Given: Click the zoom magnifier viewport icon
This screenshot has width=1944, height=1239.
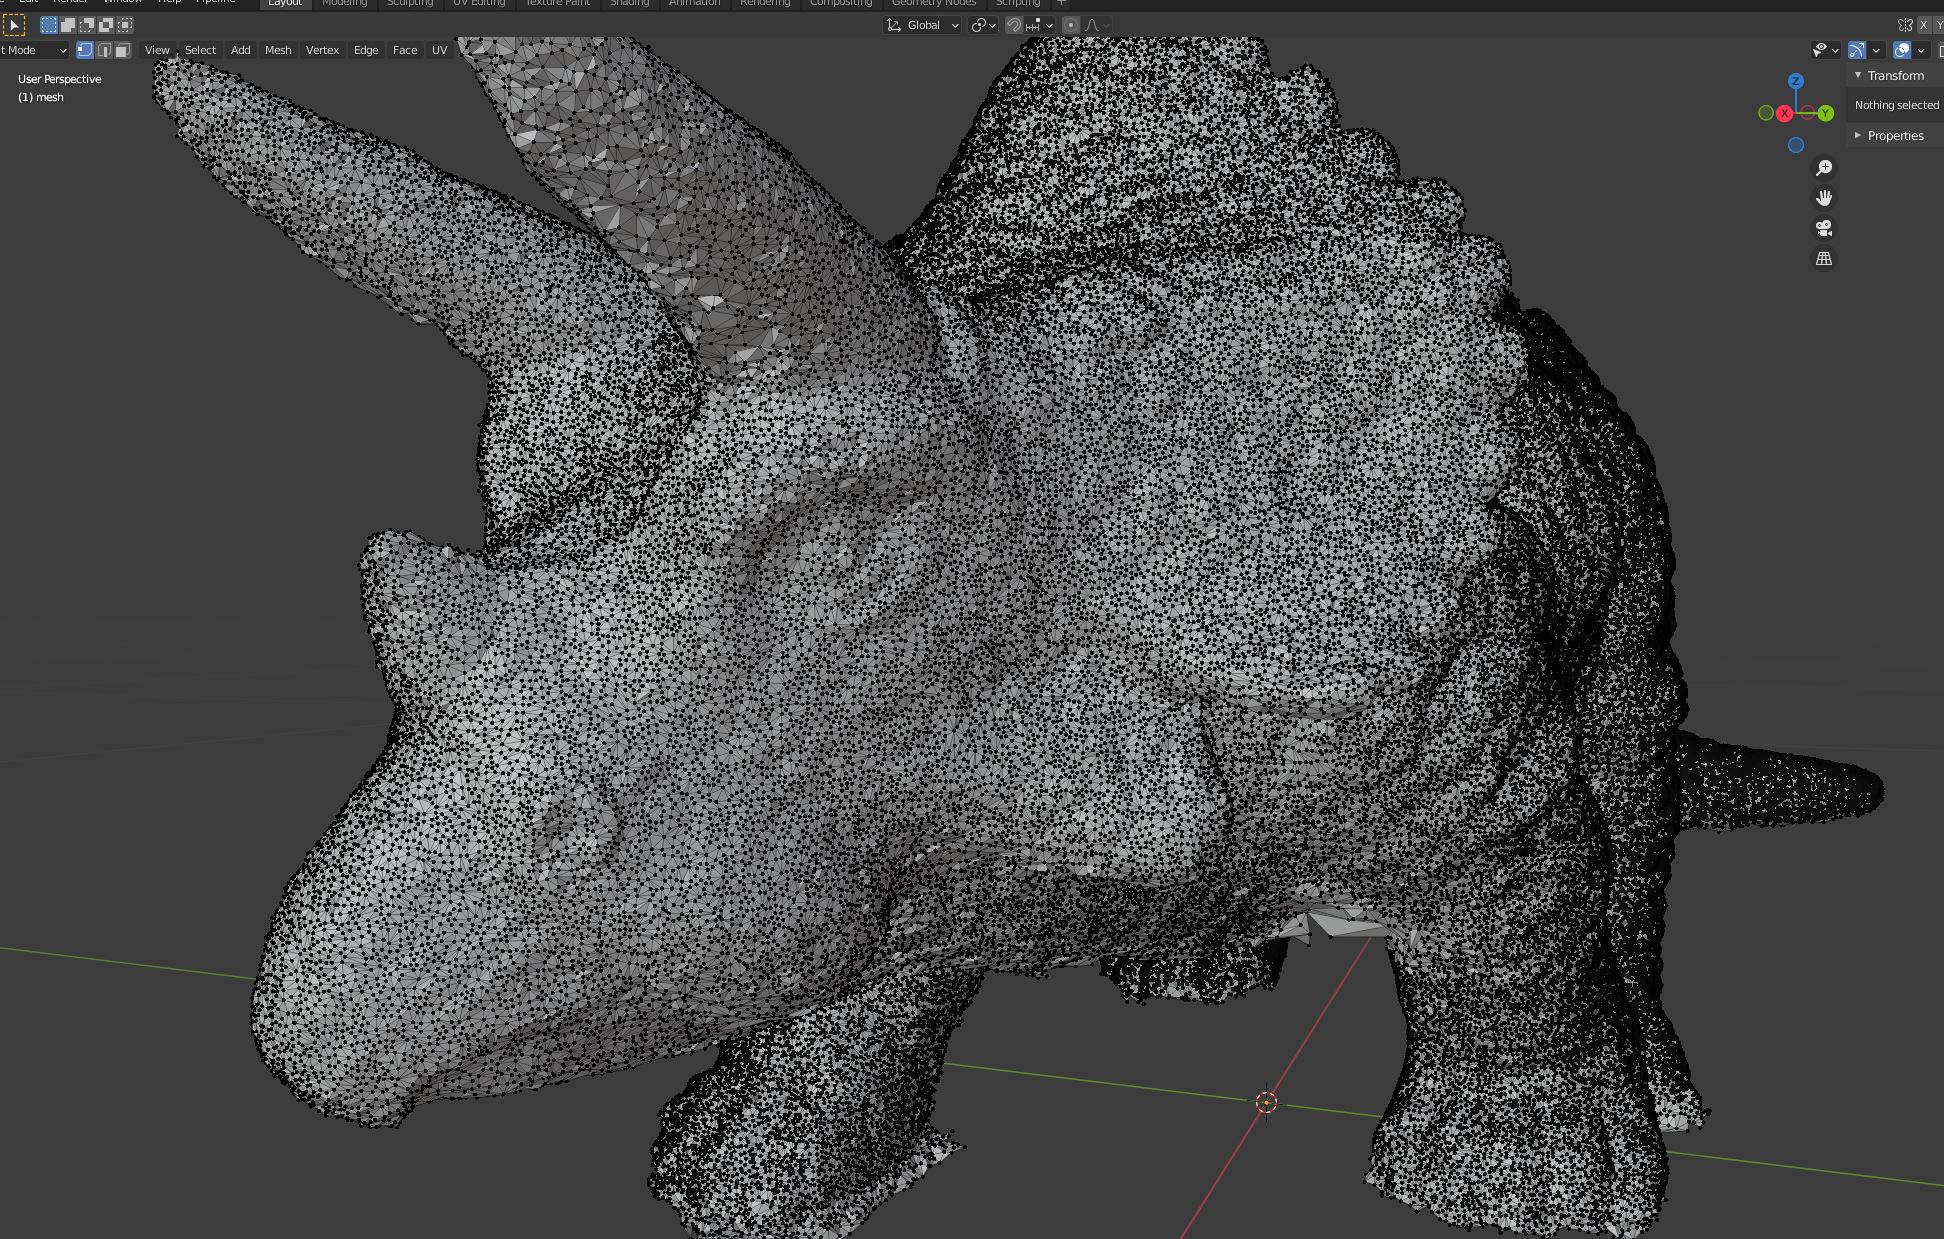Looking at the screenshot, I should pyautogui.click(x=1824, y=168).
